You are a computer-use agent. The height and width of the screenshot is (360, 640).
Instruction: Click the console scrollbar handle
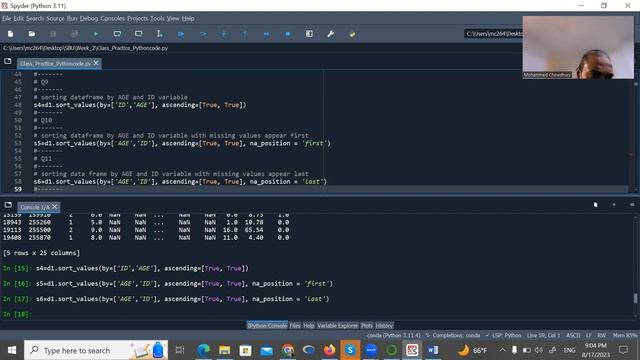pos(635,298)
